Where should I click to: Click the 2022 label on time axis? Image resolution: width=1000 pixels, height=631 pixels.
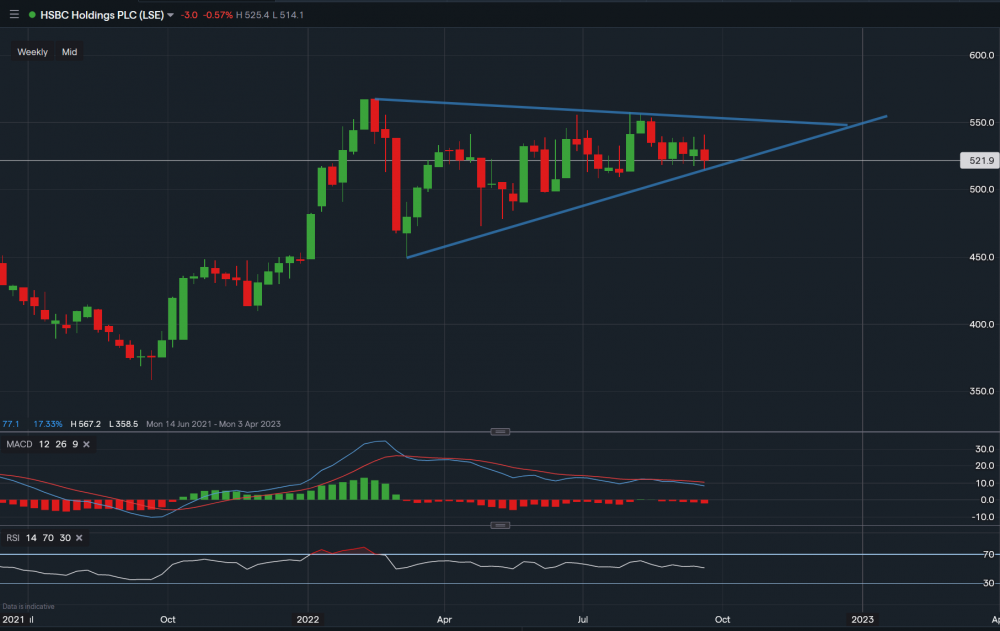click(306, 620)
